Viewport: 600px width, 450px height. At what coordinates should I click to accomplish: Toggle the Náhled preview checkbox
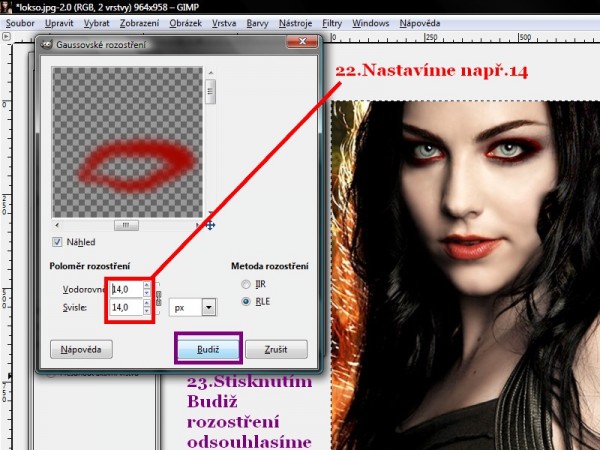click(x=57, y=242)
